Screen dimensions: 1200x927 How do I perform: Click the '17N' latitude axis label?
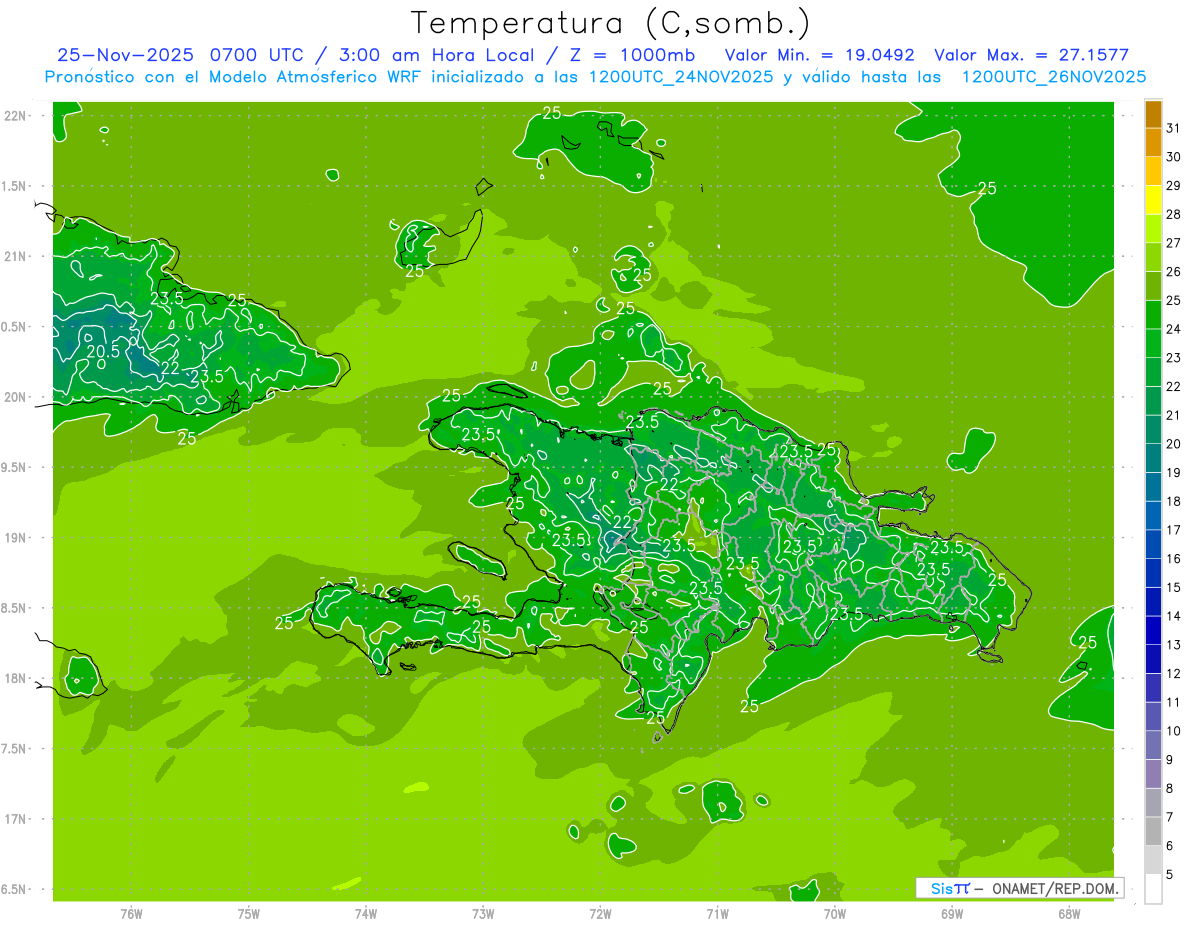click(x=15, y=819)
